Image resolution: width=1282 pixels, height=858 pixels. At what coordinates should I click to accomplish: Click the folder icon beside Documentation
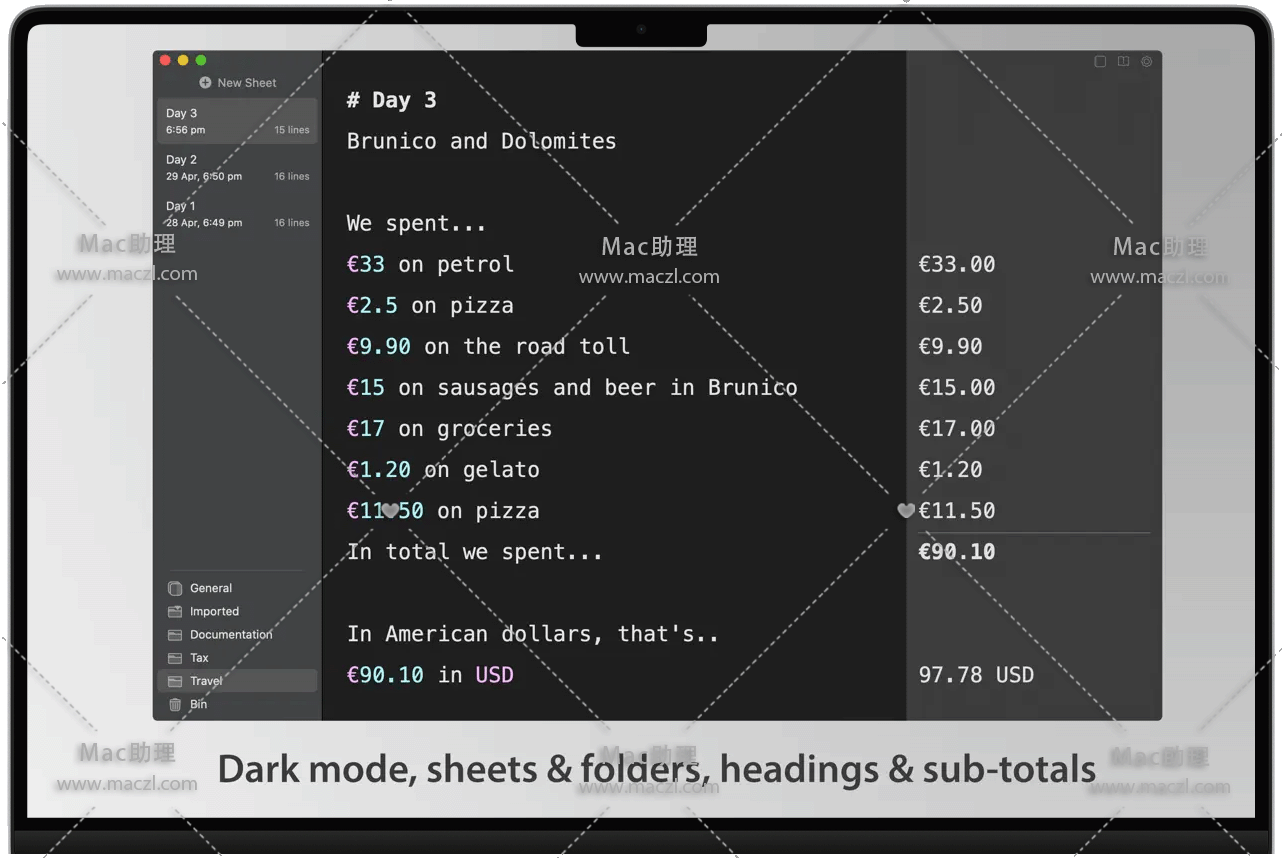pyautogui.click(x=175, y=635)
